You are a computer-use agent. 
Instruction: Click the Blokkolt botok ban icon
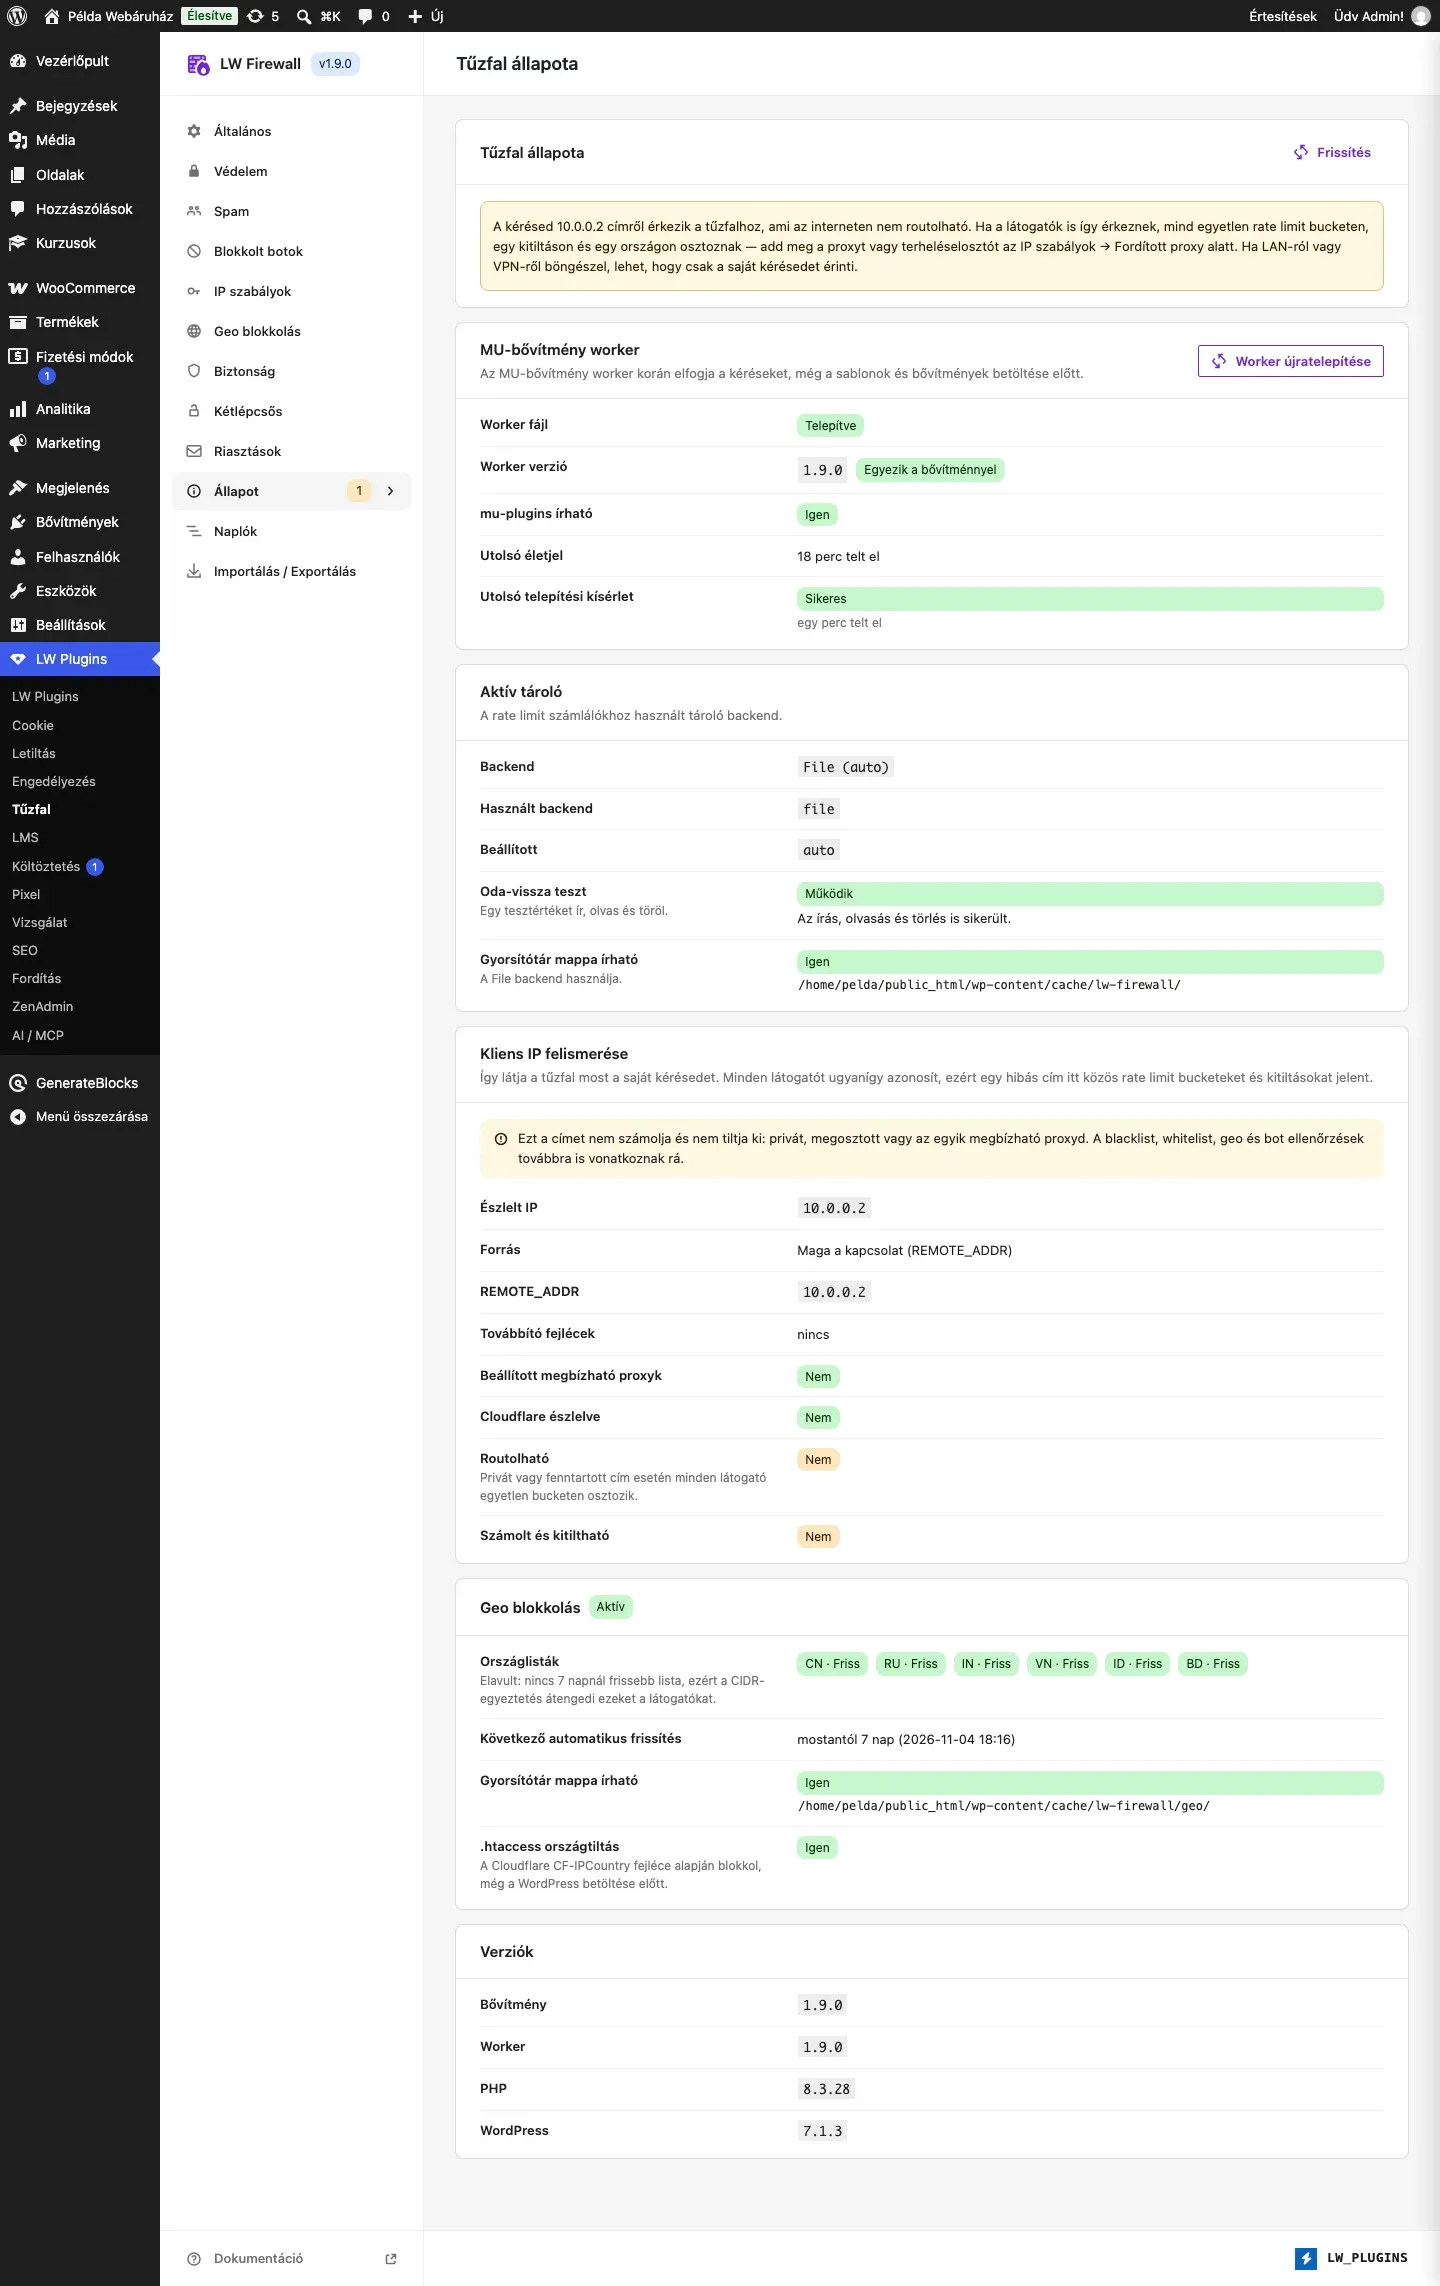coord(194,251)
